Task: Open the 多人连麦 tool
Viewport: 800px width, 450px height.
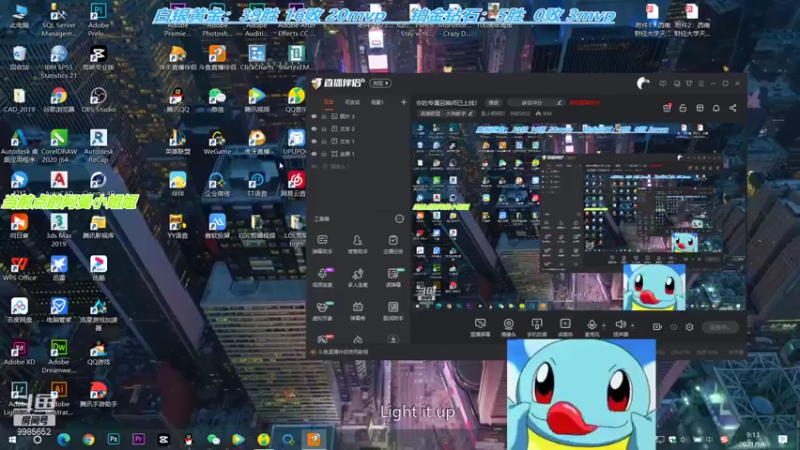Action: [358, 278]
